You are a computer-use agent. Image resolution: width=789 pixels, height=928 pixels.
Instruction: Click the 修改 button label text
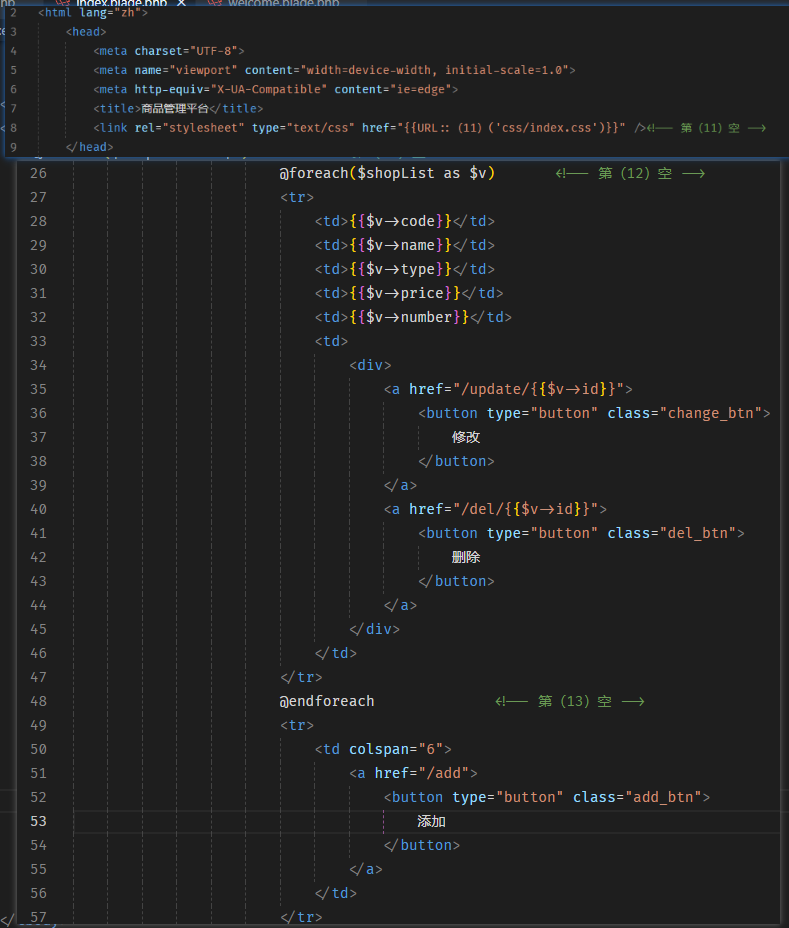click(x=466, y=437)
